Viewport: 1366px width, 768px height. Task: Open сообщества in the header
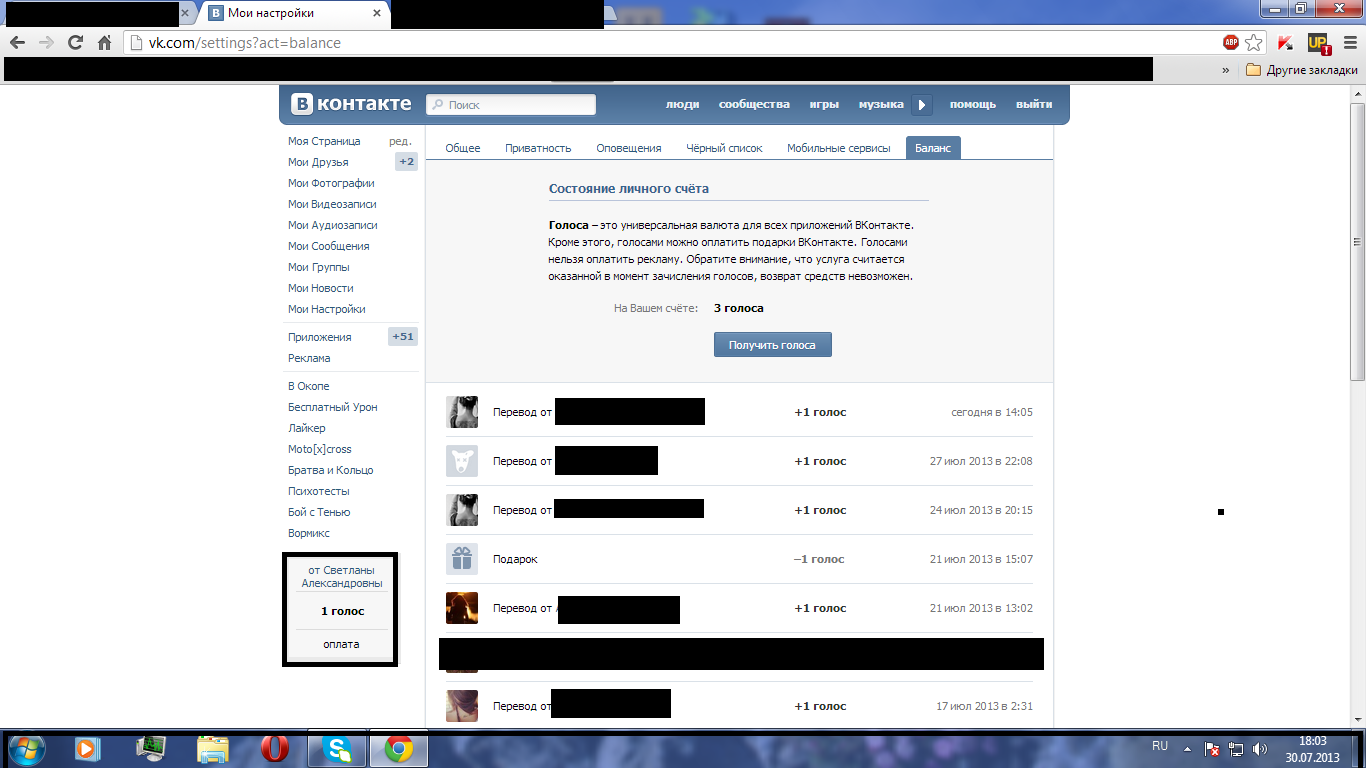coord(754,104)
